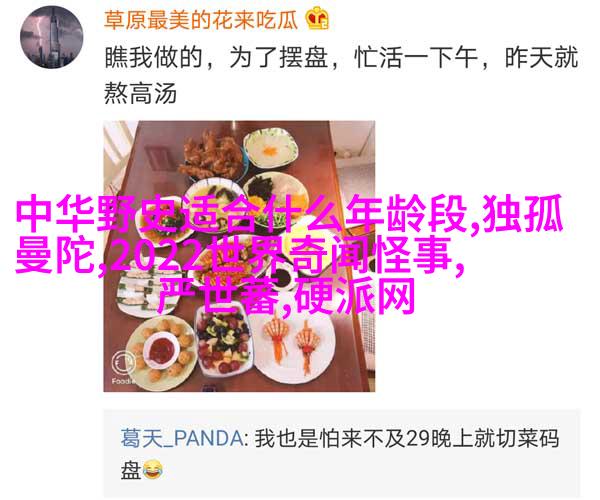600x500 pixels.
Task: Select overlay text 2022世界奇闻怪事
Action: pyautogui.click(x=280, y=255)
